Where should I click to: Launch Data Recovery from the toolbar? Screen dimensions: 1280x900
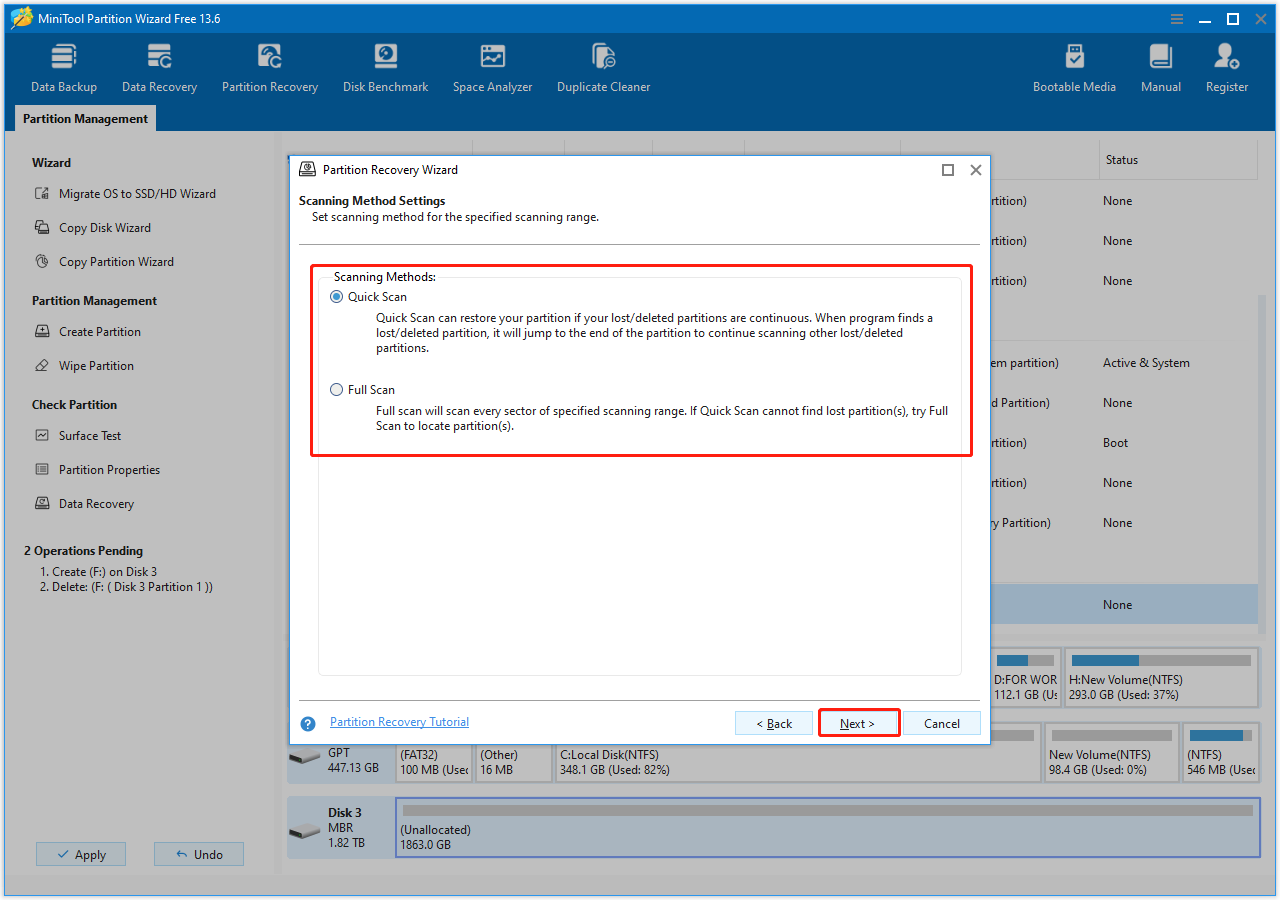pyautogui.click(x=159, y=66)
